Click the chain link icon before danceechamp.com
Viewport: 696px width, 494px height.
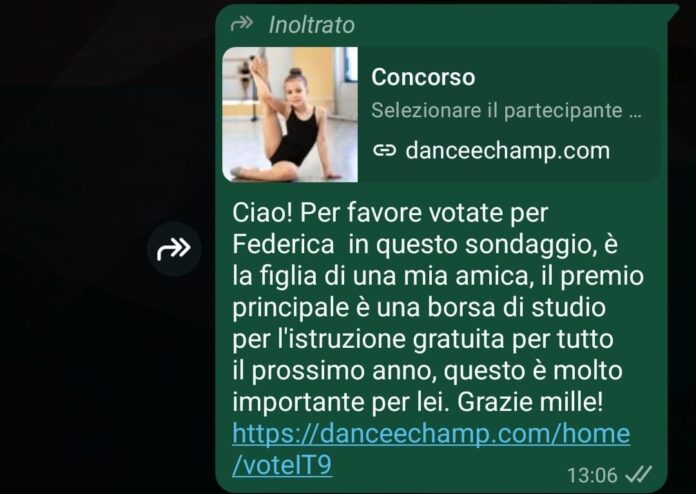[384, 150]
